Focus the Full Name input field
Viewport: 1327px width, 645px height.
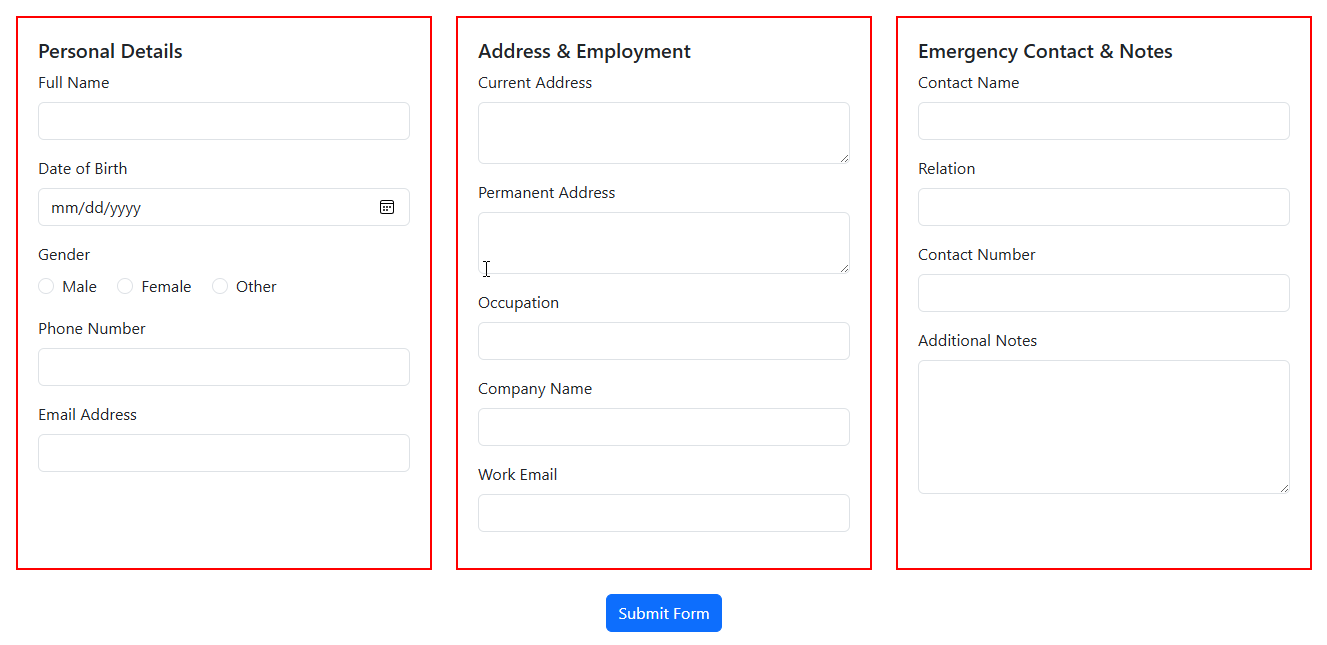[x=224, y=121]
